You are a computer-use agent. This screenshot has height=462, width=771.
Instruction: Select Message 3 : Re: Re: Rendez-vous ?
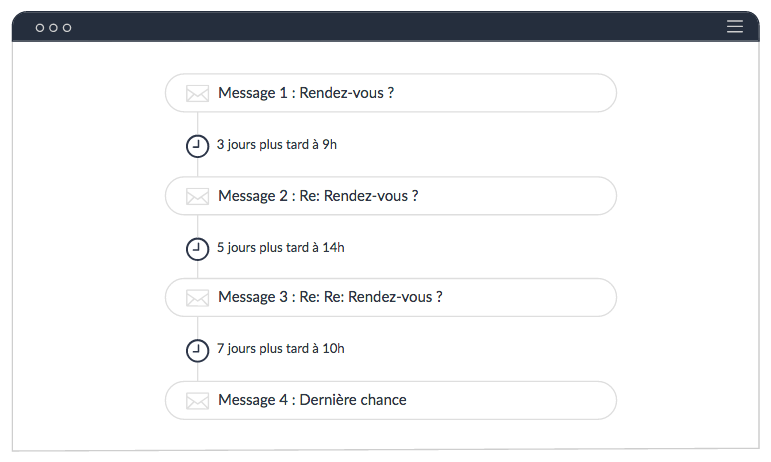tap(330, 297)
